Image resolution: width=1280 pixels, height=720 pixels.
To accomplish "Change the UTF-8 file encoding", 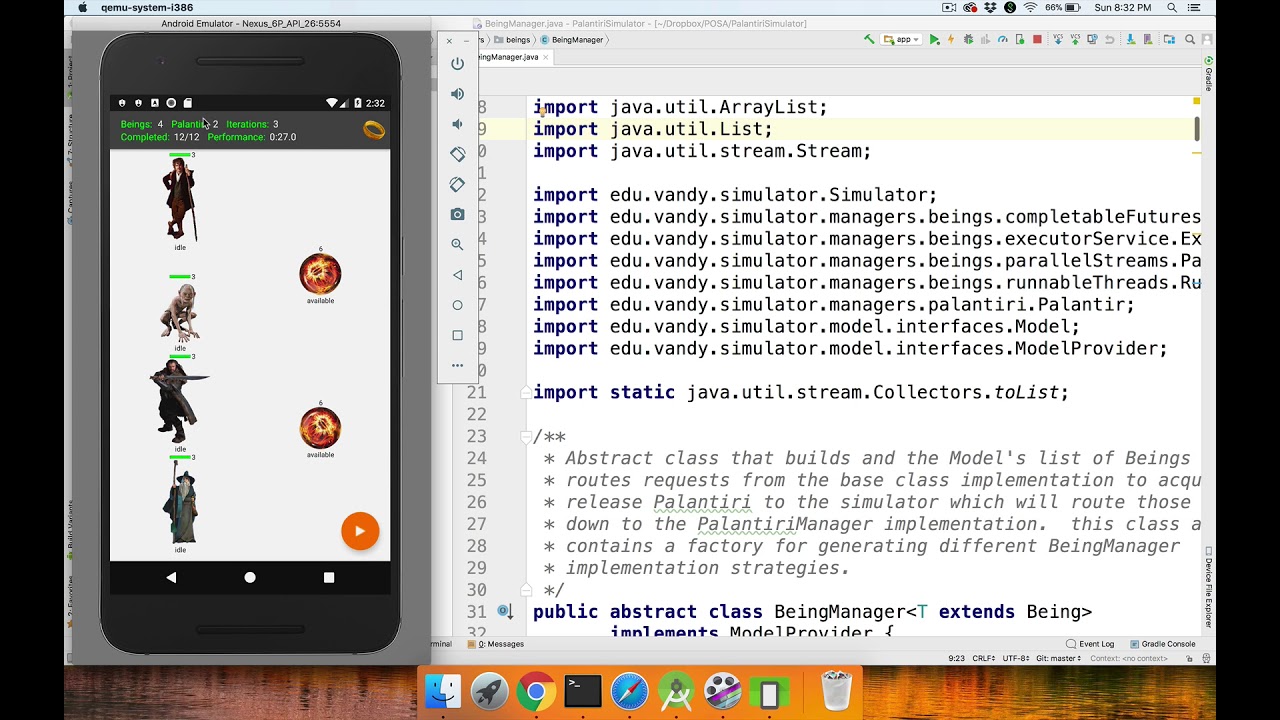I will point(1016,658).
